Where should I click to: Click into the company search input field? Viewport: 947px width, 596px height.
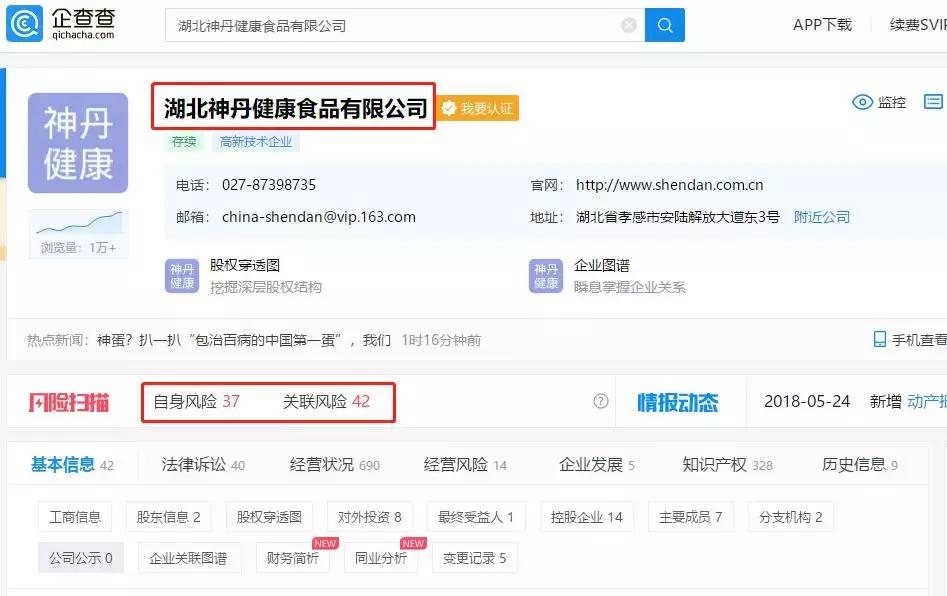(x=390, y=25)
